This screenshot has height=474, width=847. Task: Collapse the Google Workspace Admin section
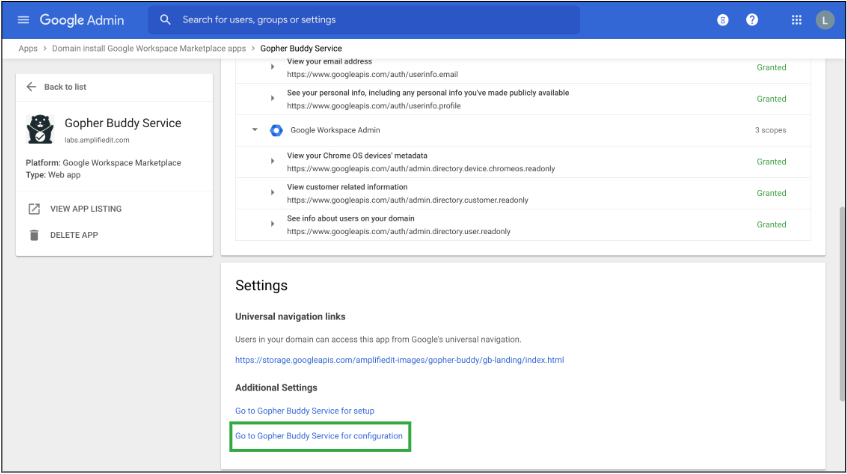point(254,130)
